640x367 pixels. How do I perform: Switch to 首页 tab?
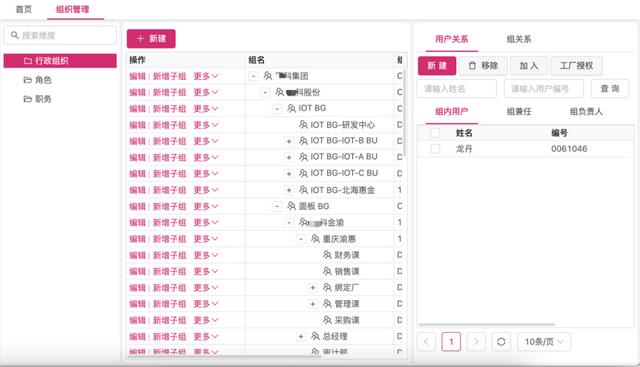click(24, 9)
